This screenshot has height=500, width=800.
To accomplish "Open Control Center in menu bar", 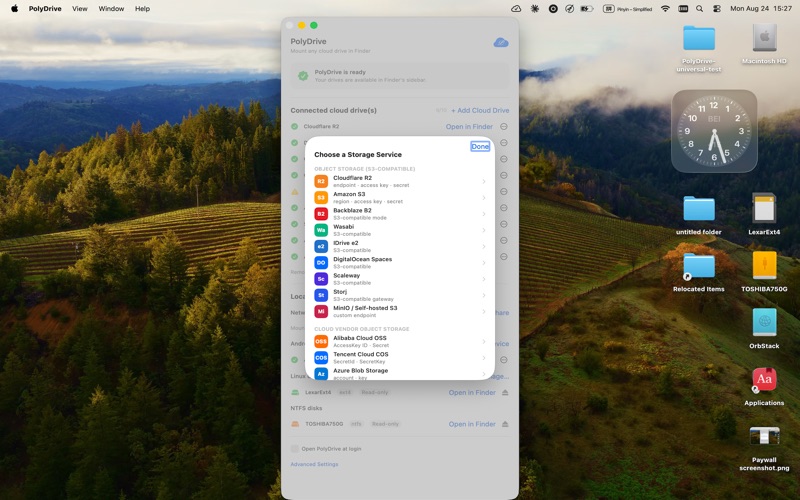I will tap(717, 8).
